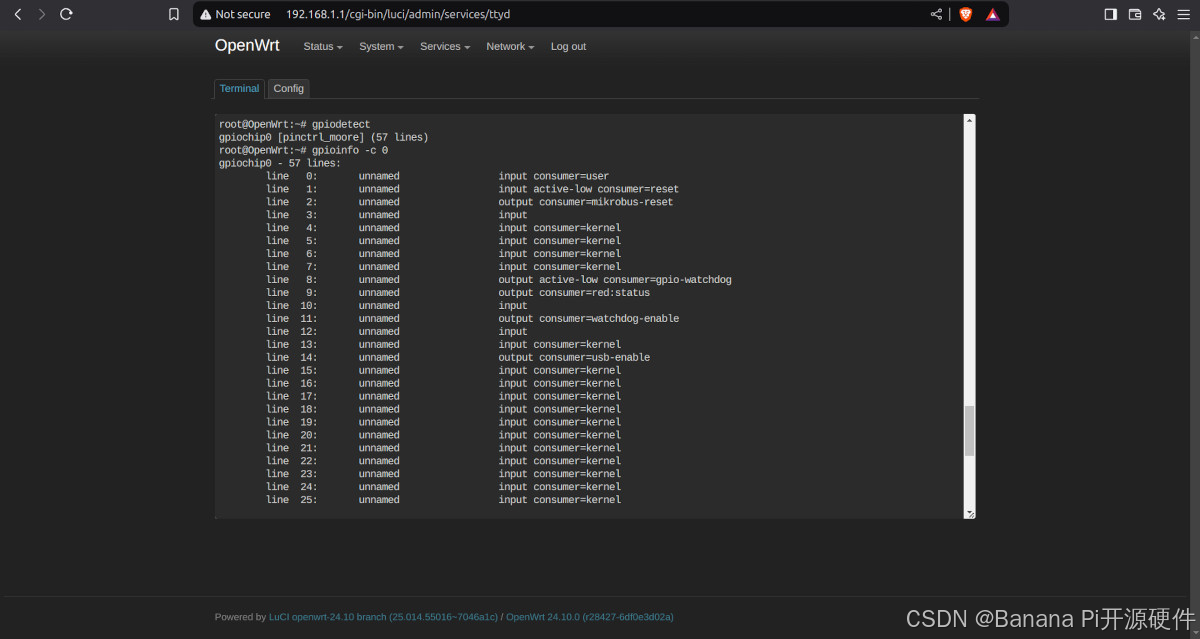Go forward with the browser forward arrow
The width and height of the screenshot is (1200, 639).
[x=41, y=14]
